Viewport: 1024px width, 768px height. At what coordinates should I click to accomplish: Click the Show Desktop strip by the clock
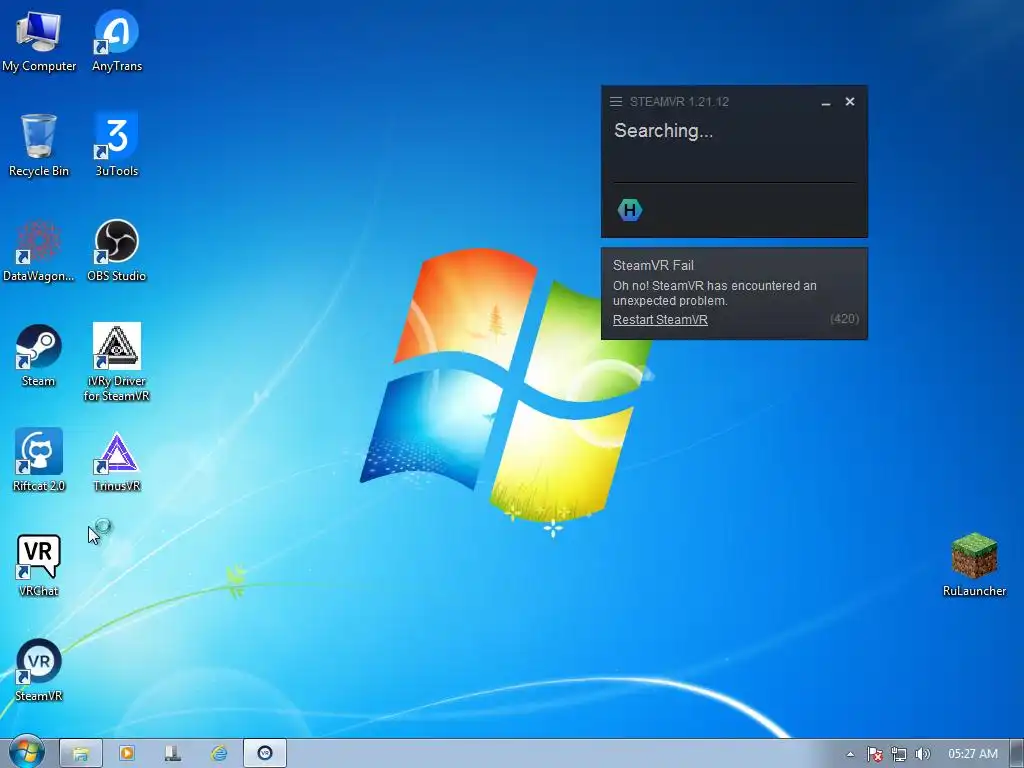pyautogui.click(x=1017, y=753)
